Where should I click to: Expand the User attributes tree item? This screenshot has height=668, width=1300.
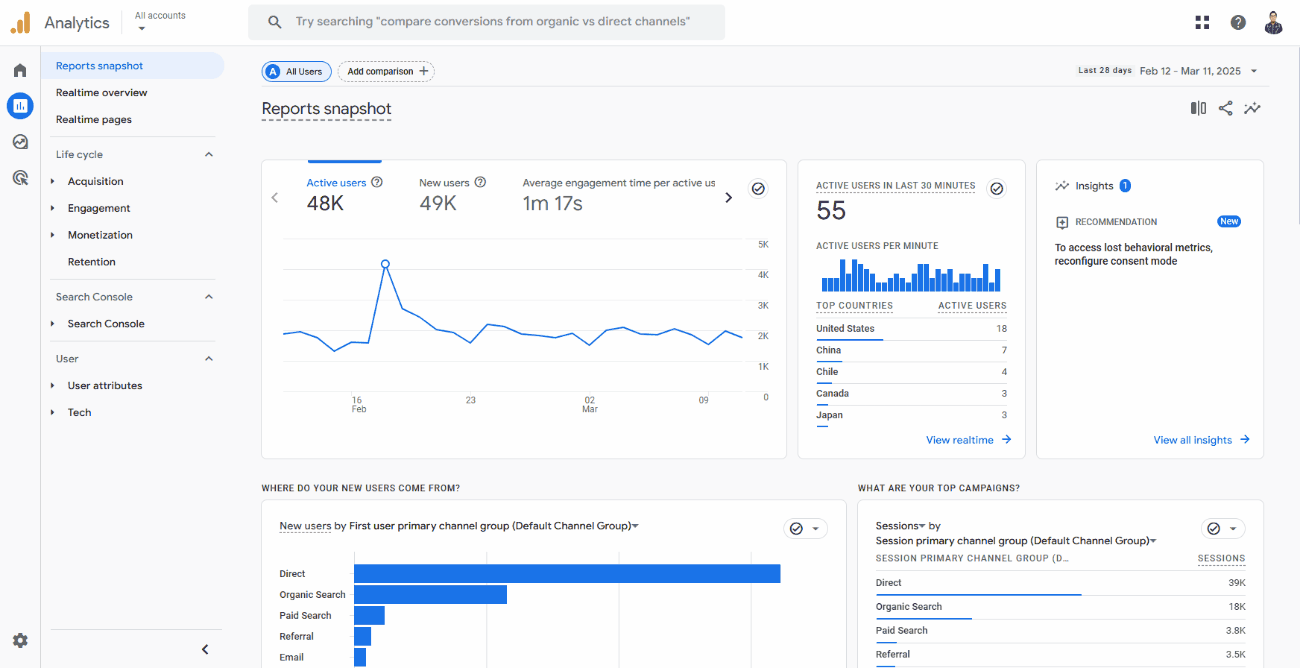pos(53,386)
